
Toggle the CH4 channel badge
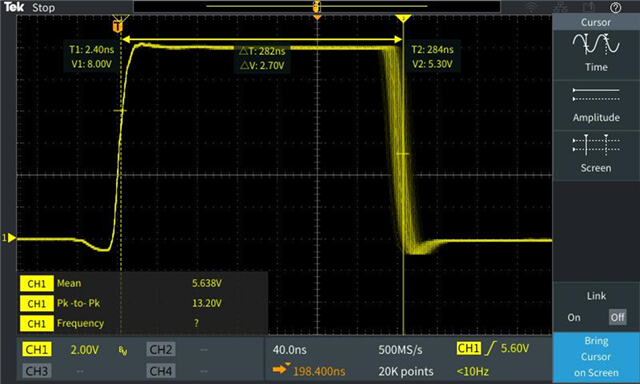(x=160, y=371)
